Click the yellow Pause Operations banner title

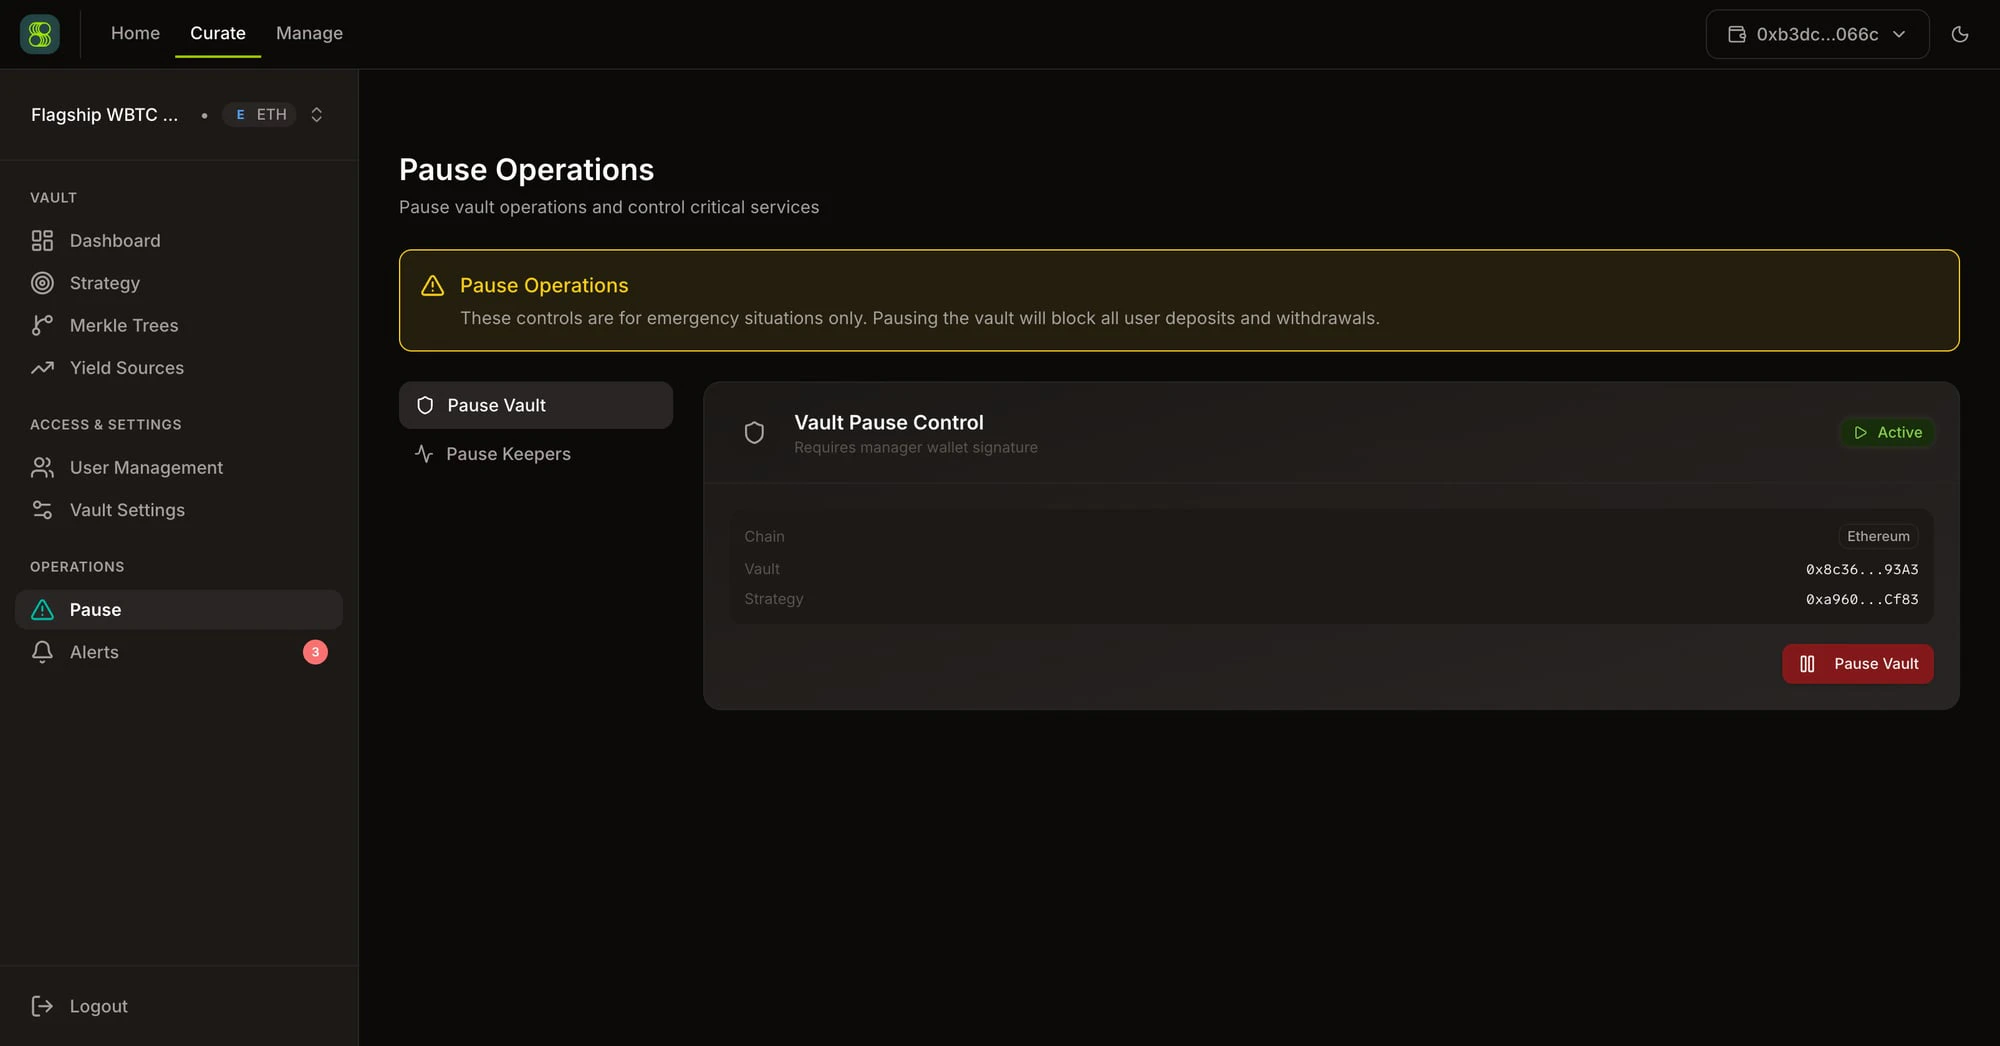[x=544, y=285]
